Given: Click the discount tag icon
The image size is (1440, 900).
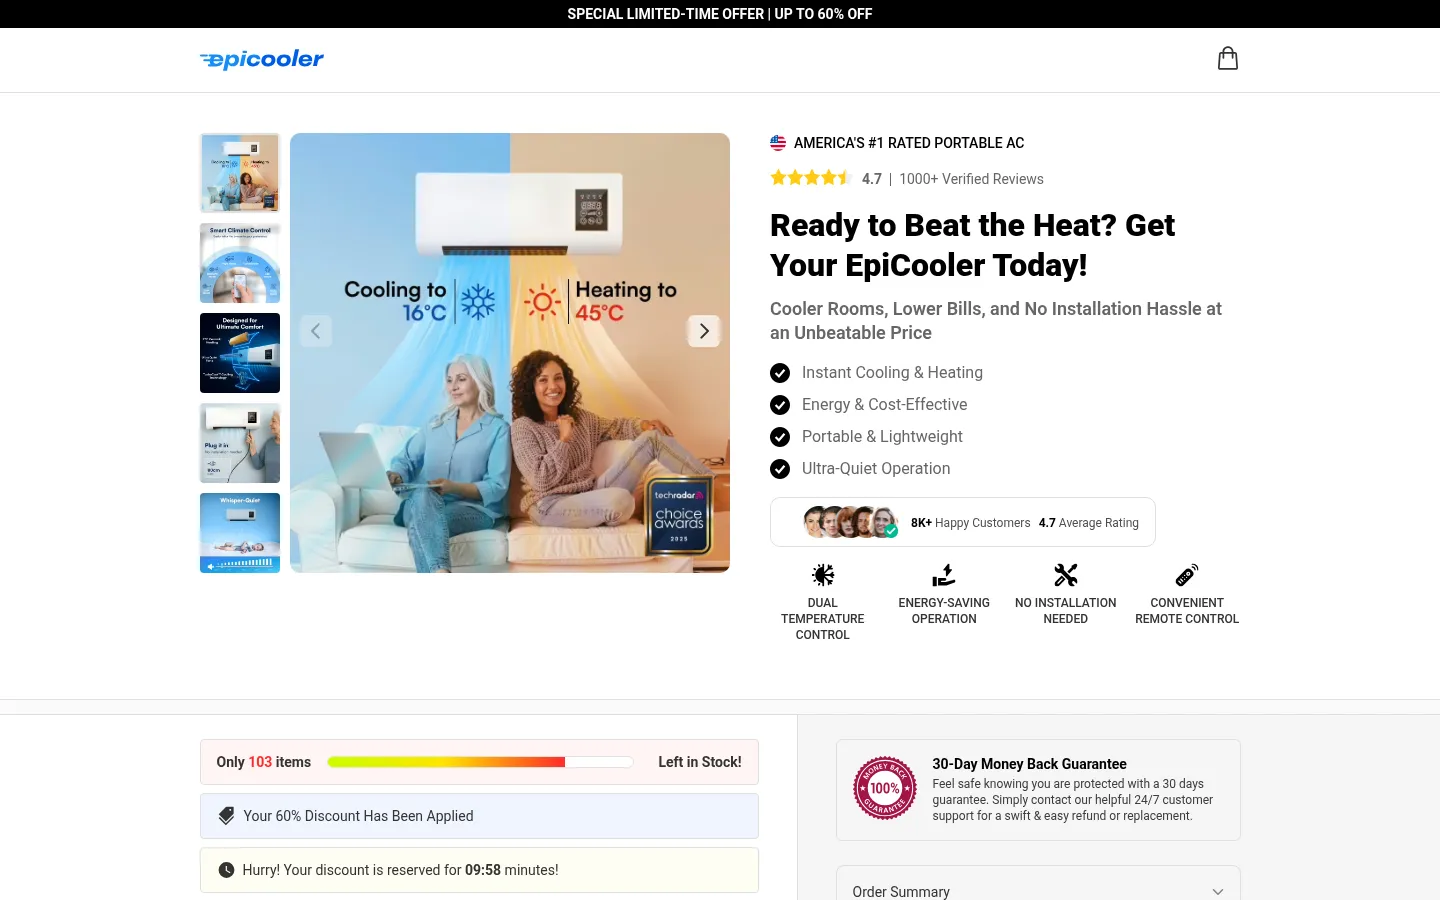Looking at the screenshot, I should [x=226, y=816].
